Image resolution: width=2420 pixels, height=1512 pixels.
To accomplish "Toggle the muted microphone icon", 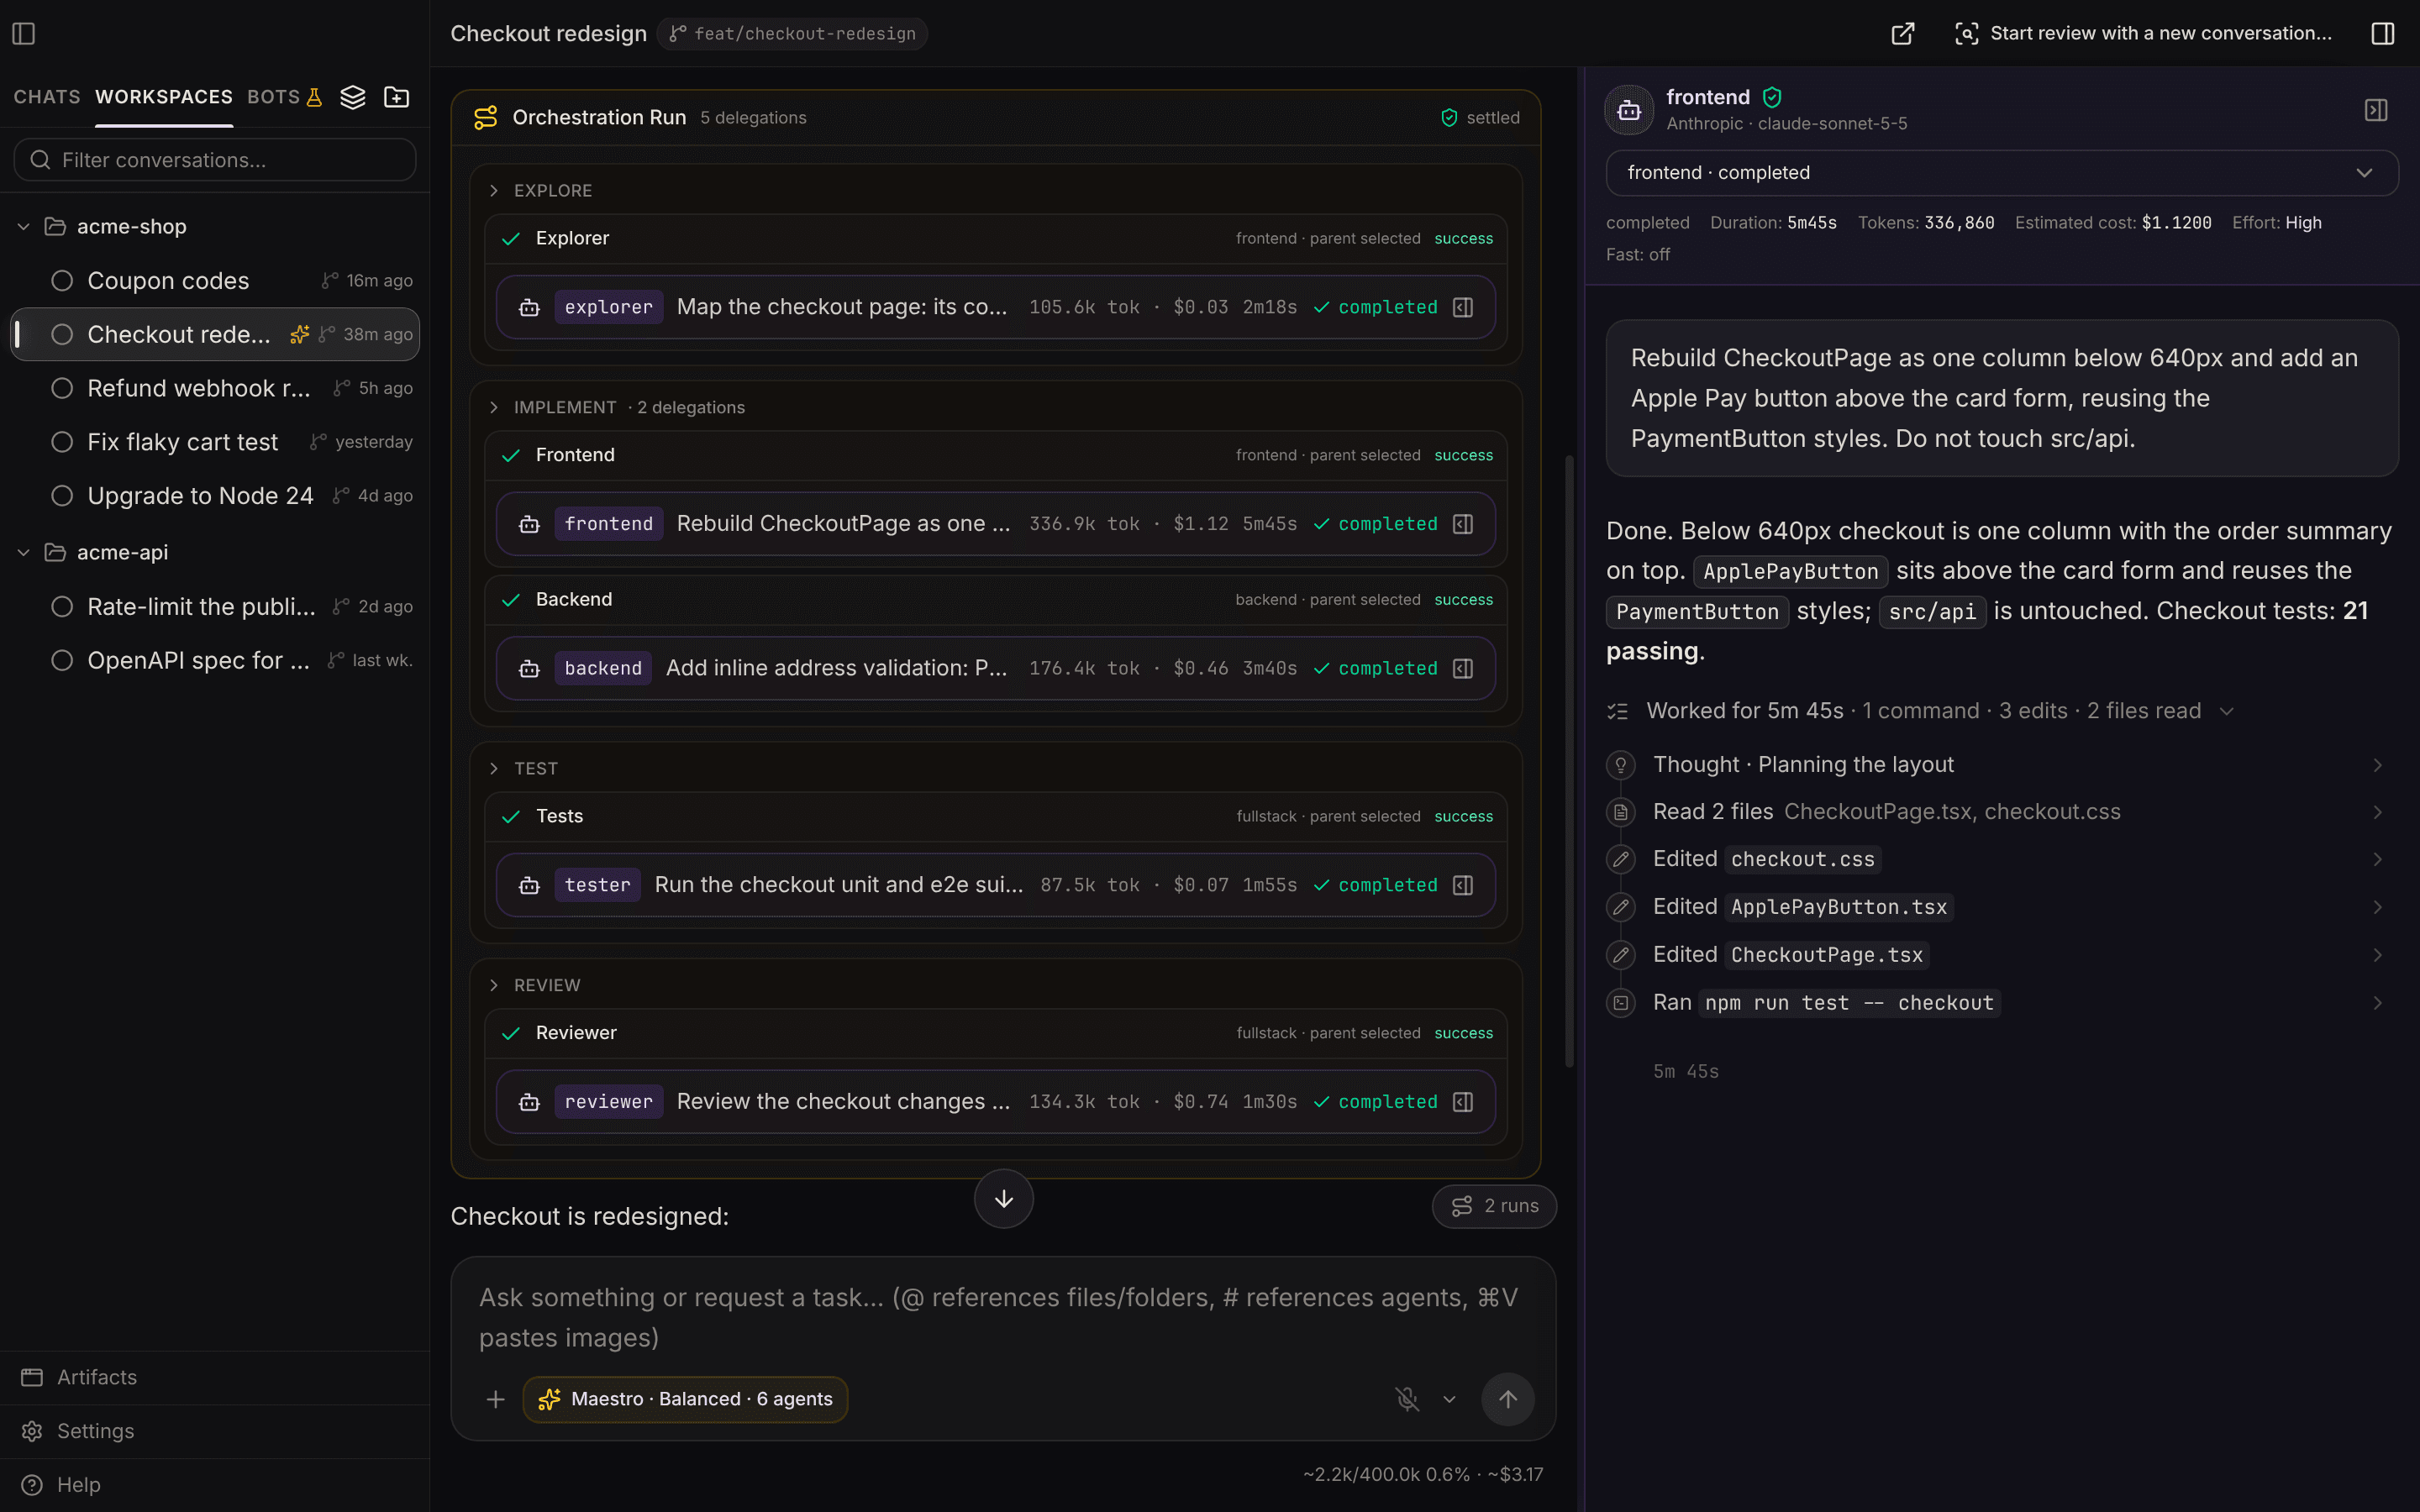I will 1407,1399.
